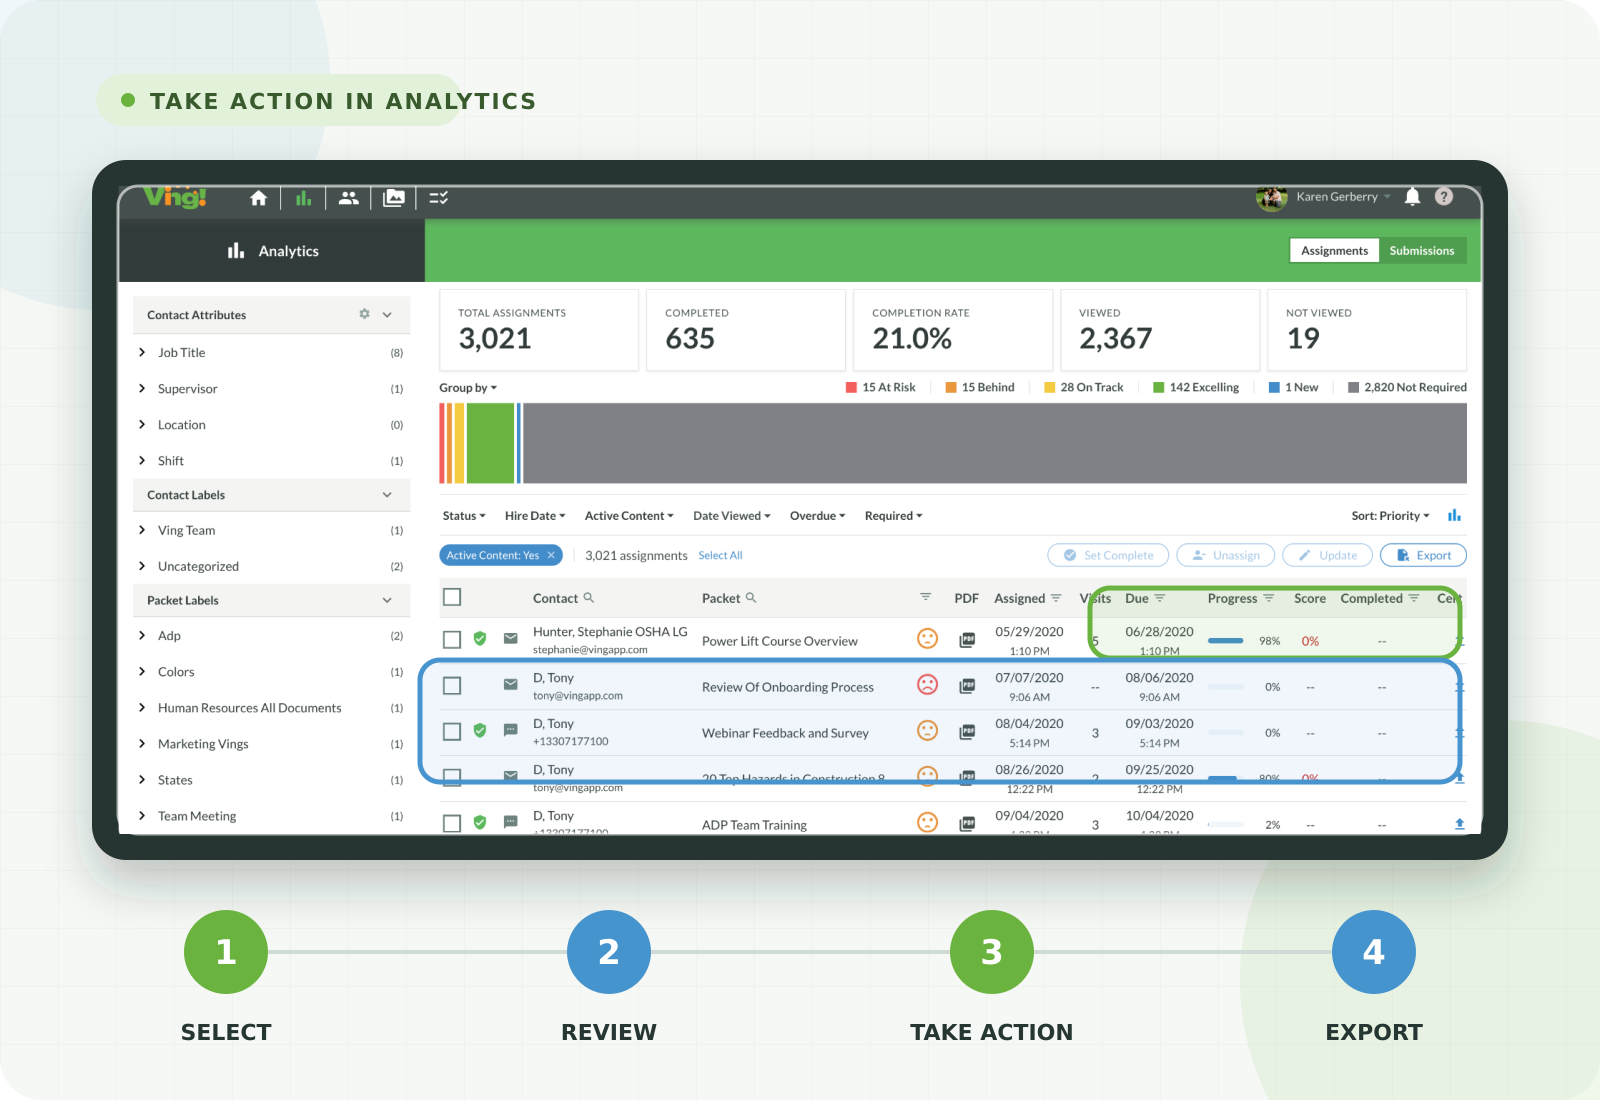
Task: Open the notifications bell
Action: click(1412, 196)
